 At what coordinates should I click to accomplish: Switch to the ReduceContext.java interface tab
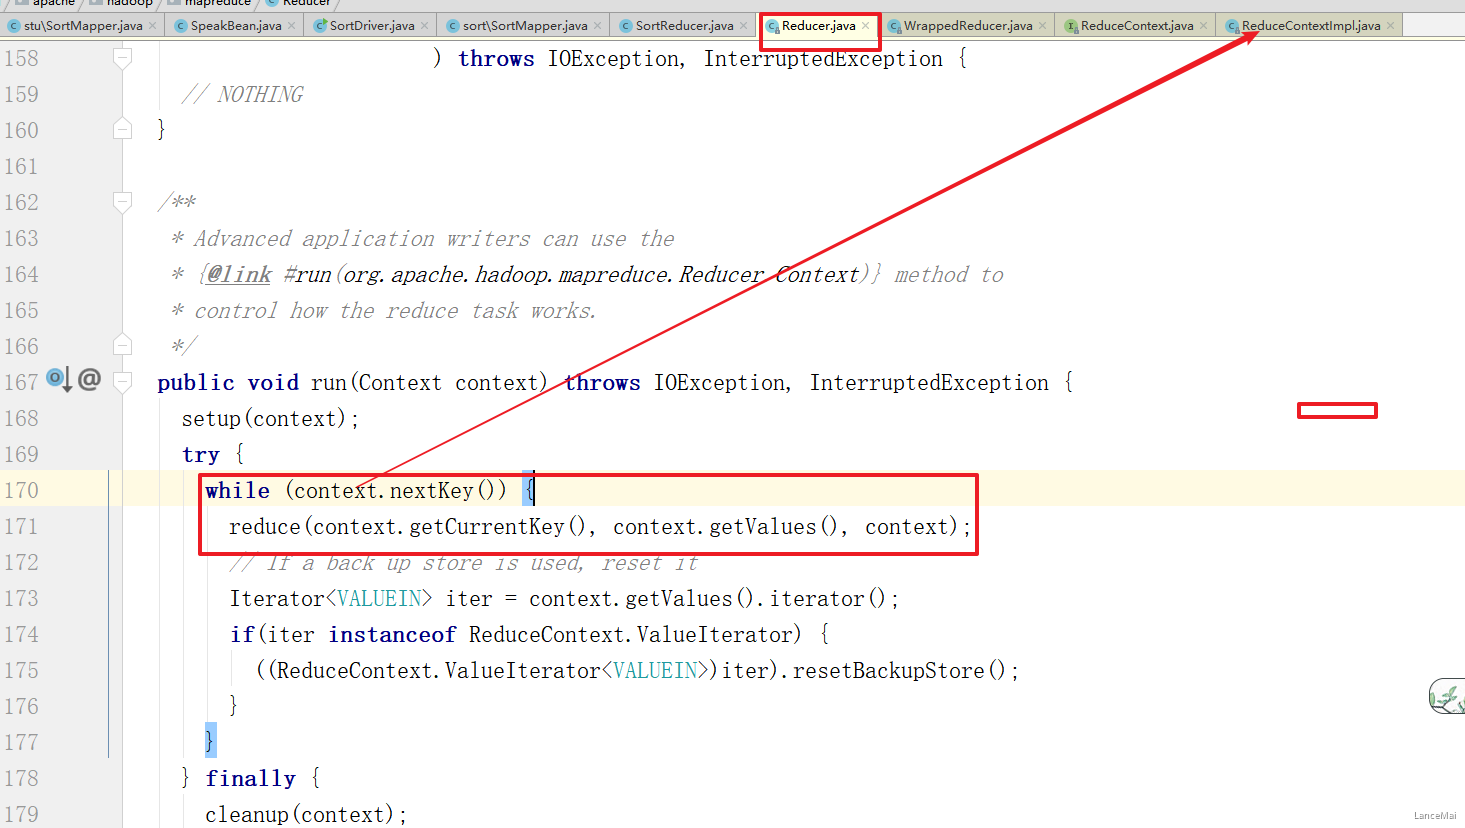[x=1137, y=26]
